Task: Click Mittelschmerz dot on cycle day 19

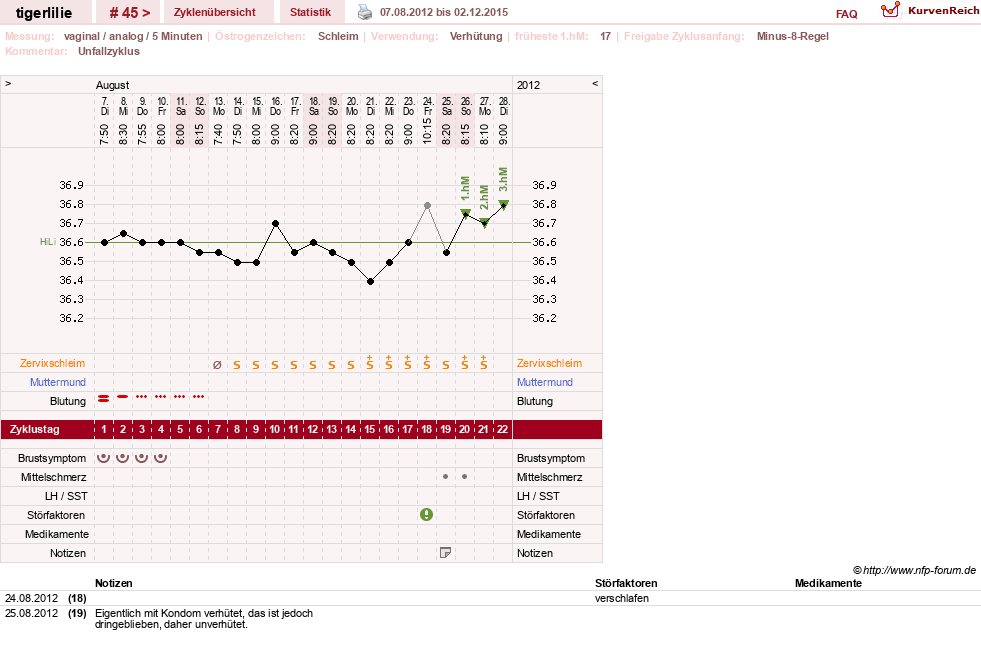Action: pos(445,477)
